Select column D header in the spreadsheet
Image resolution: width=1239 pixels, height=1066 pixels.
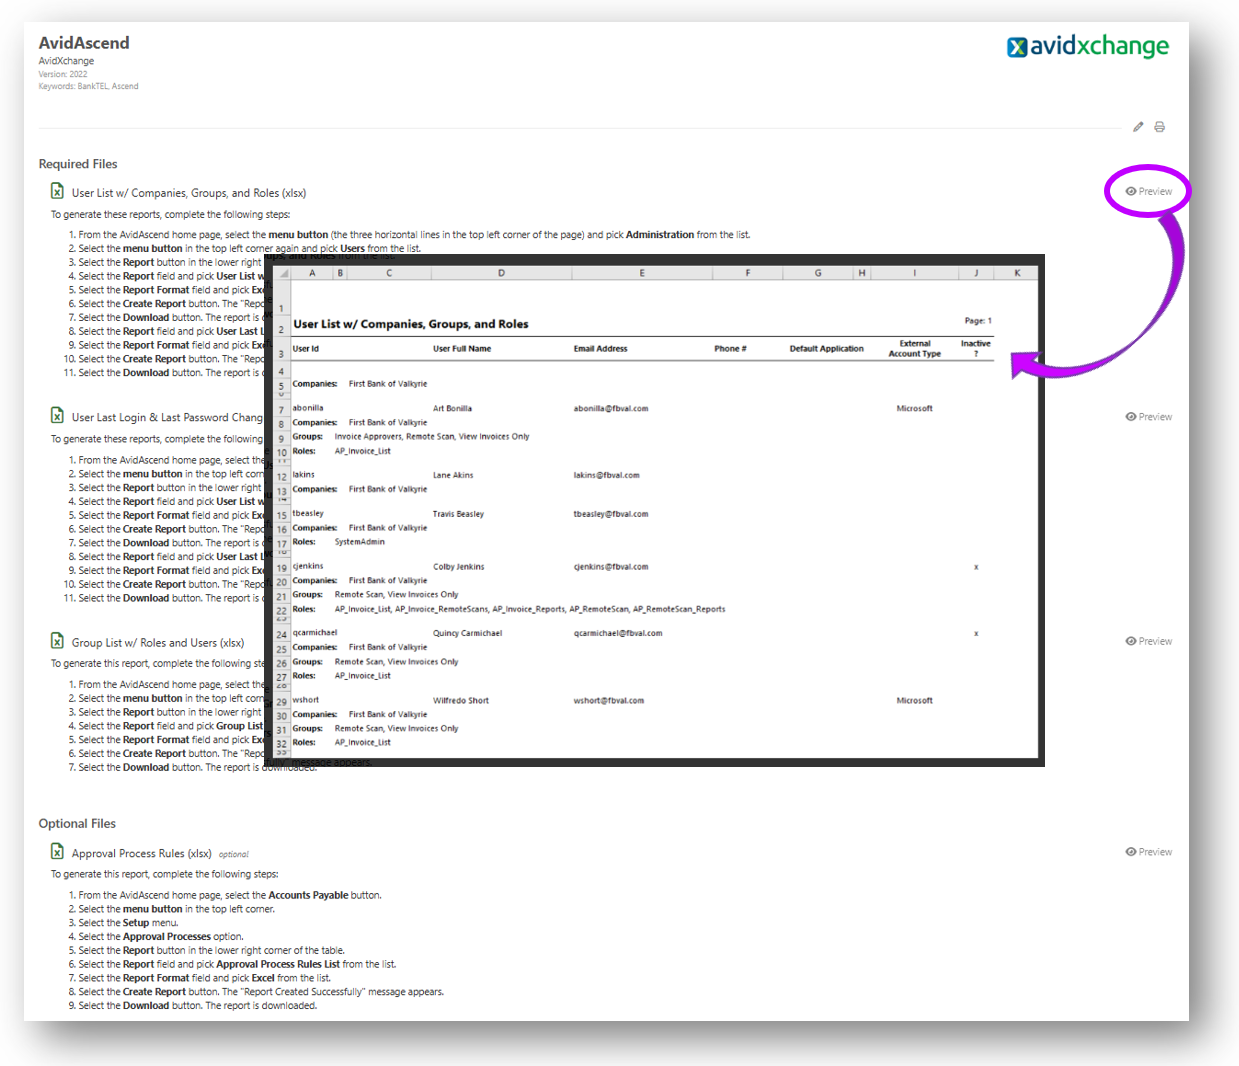[501, 273]
